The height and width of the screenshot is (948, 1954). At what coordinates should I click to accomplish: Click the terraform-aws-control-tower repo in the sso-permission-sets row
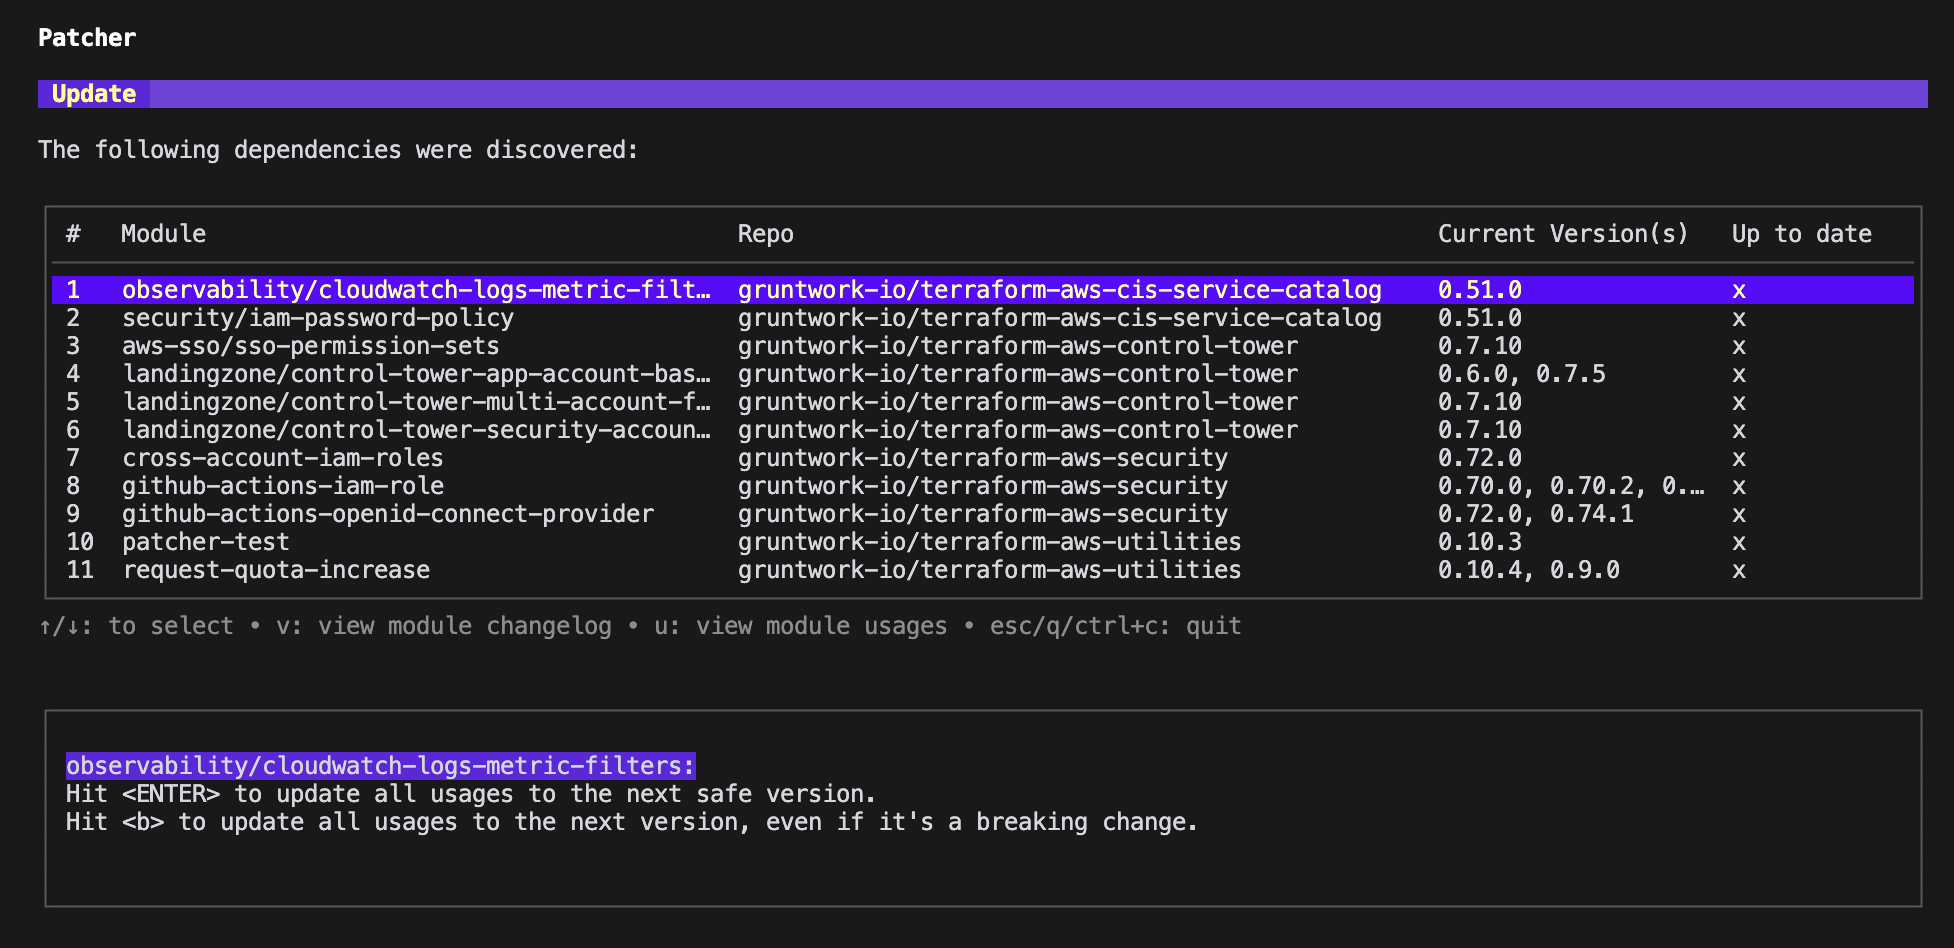(x=1018, y=346)
